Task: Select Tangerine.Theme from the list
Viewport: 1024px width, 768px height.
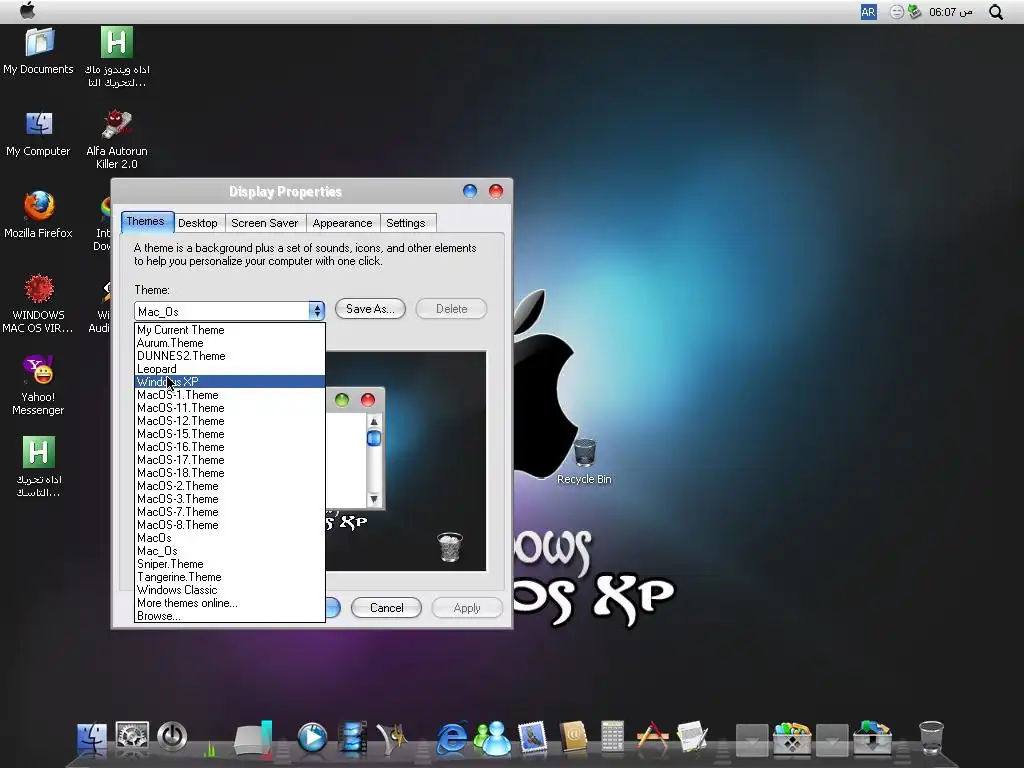Action: click(x=230, y=577)
